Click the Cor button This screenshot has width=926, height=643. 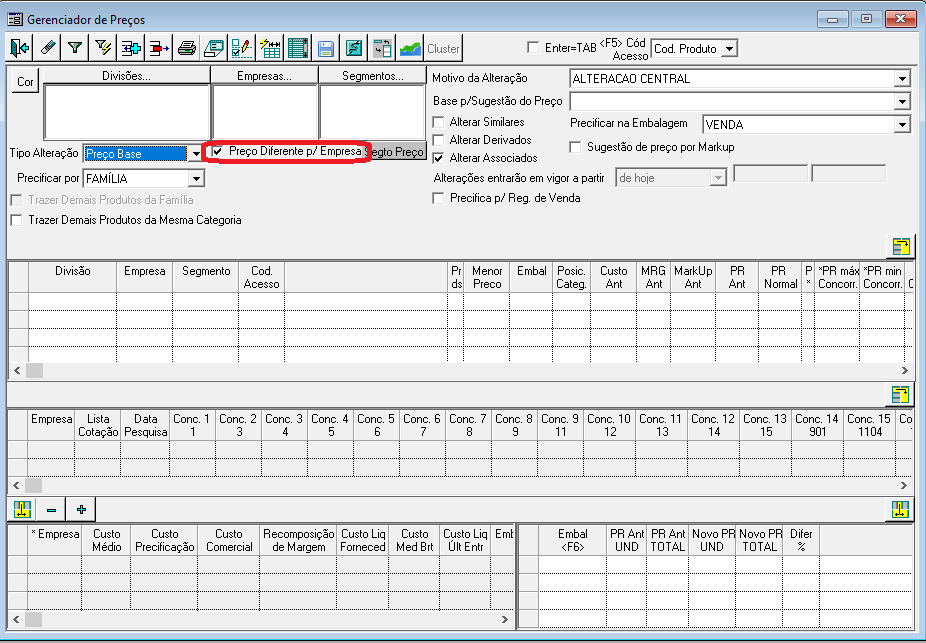[x=25, y=81]
